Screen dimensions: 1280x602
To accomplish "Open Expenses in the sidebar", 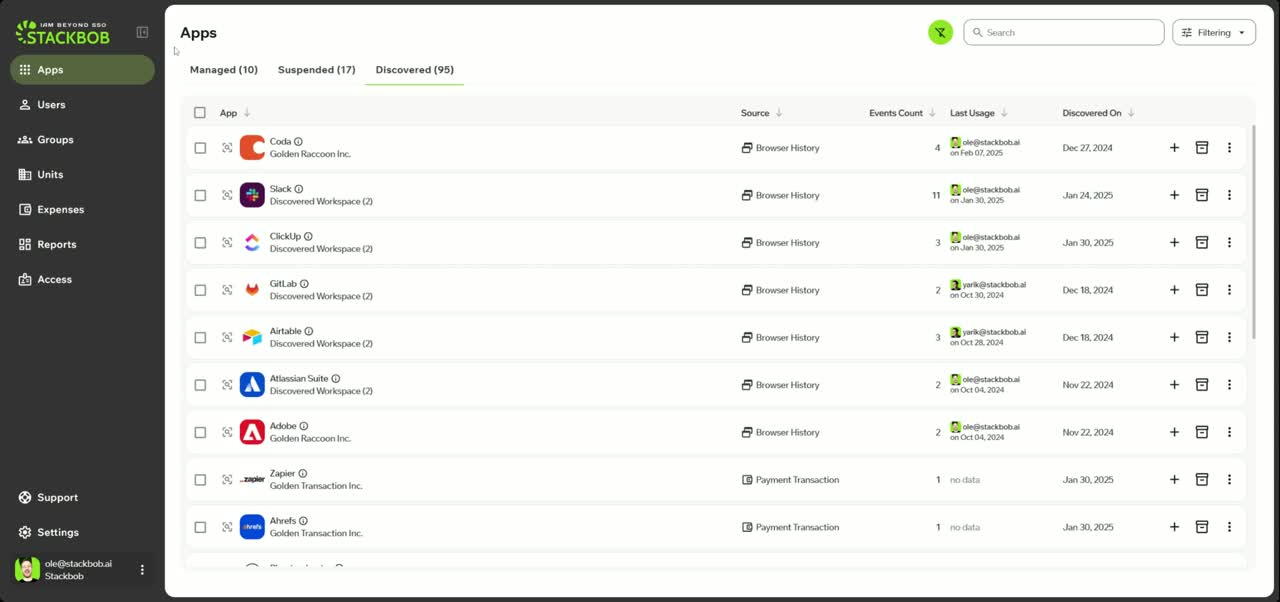I will tap(82, 209).
